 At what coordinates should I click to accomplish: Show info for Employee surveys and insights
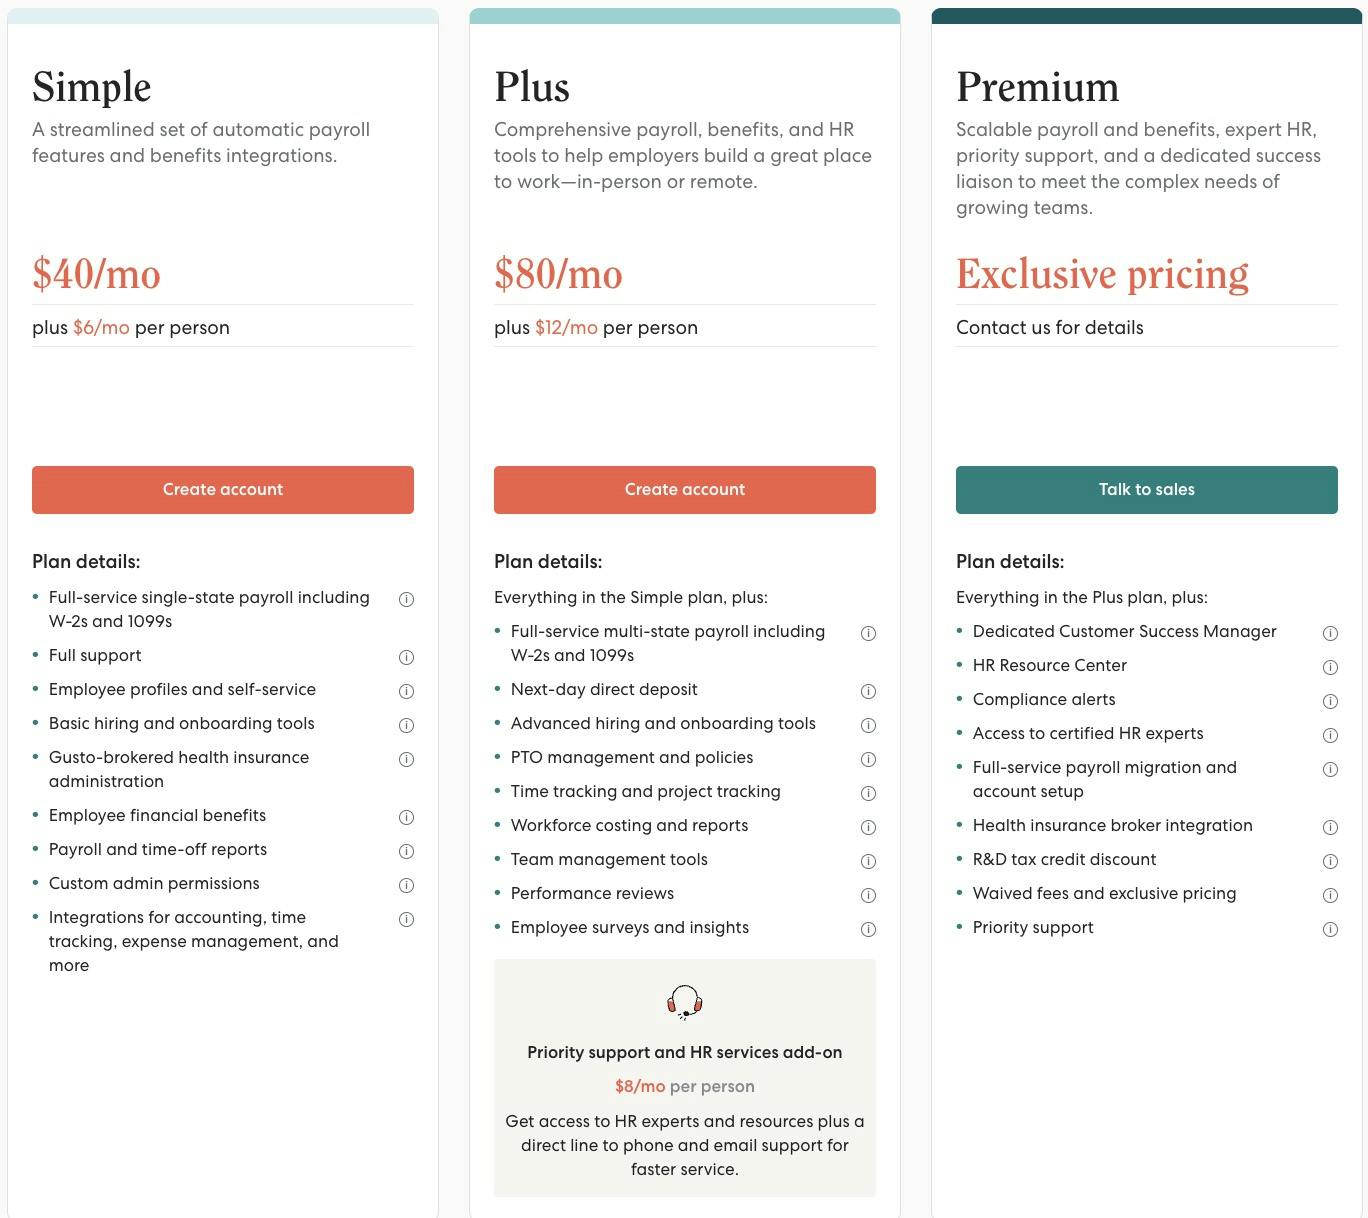(x=868, y=929)
